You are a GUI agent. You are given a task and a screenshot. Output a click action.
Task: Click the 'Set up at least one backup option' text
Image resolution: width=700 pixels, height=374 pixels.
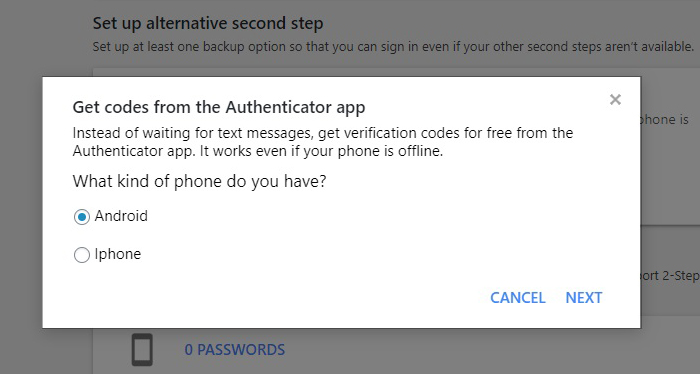coord(393,46)
